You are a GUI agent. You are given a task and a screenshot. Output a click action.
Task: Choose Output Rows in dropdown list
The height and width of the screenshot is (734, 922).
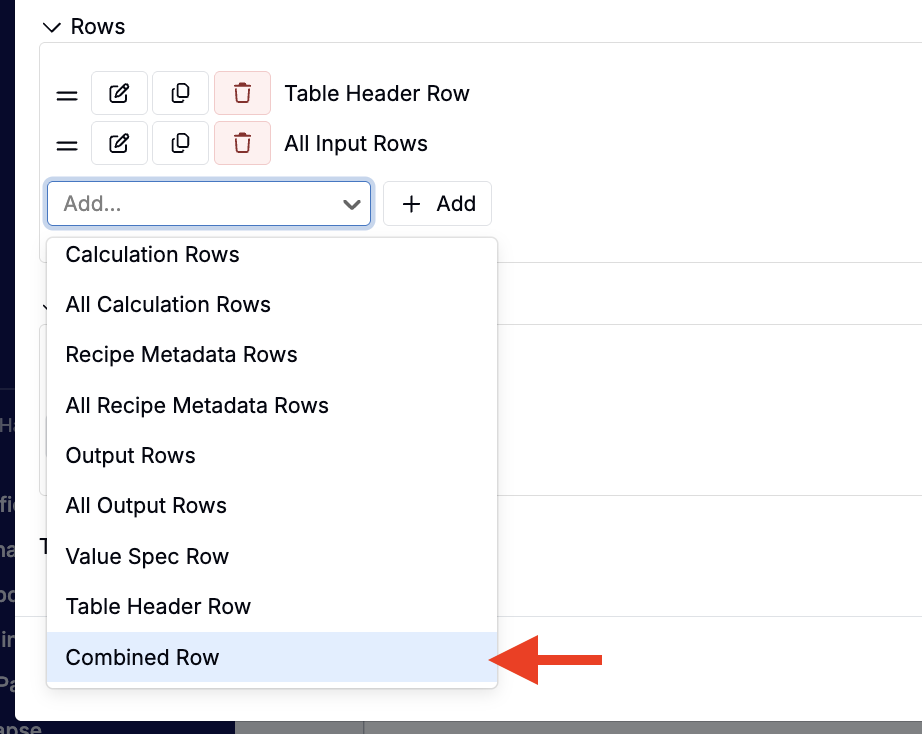coord(130,456)
